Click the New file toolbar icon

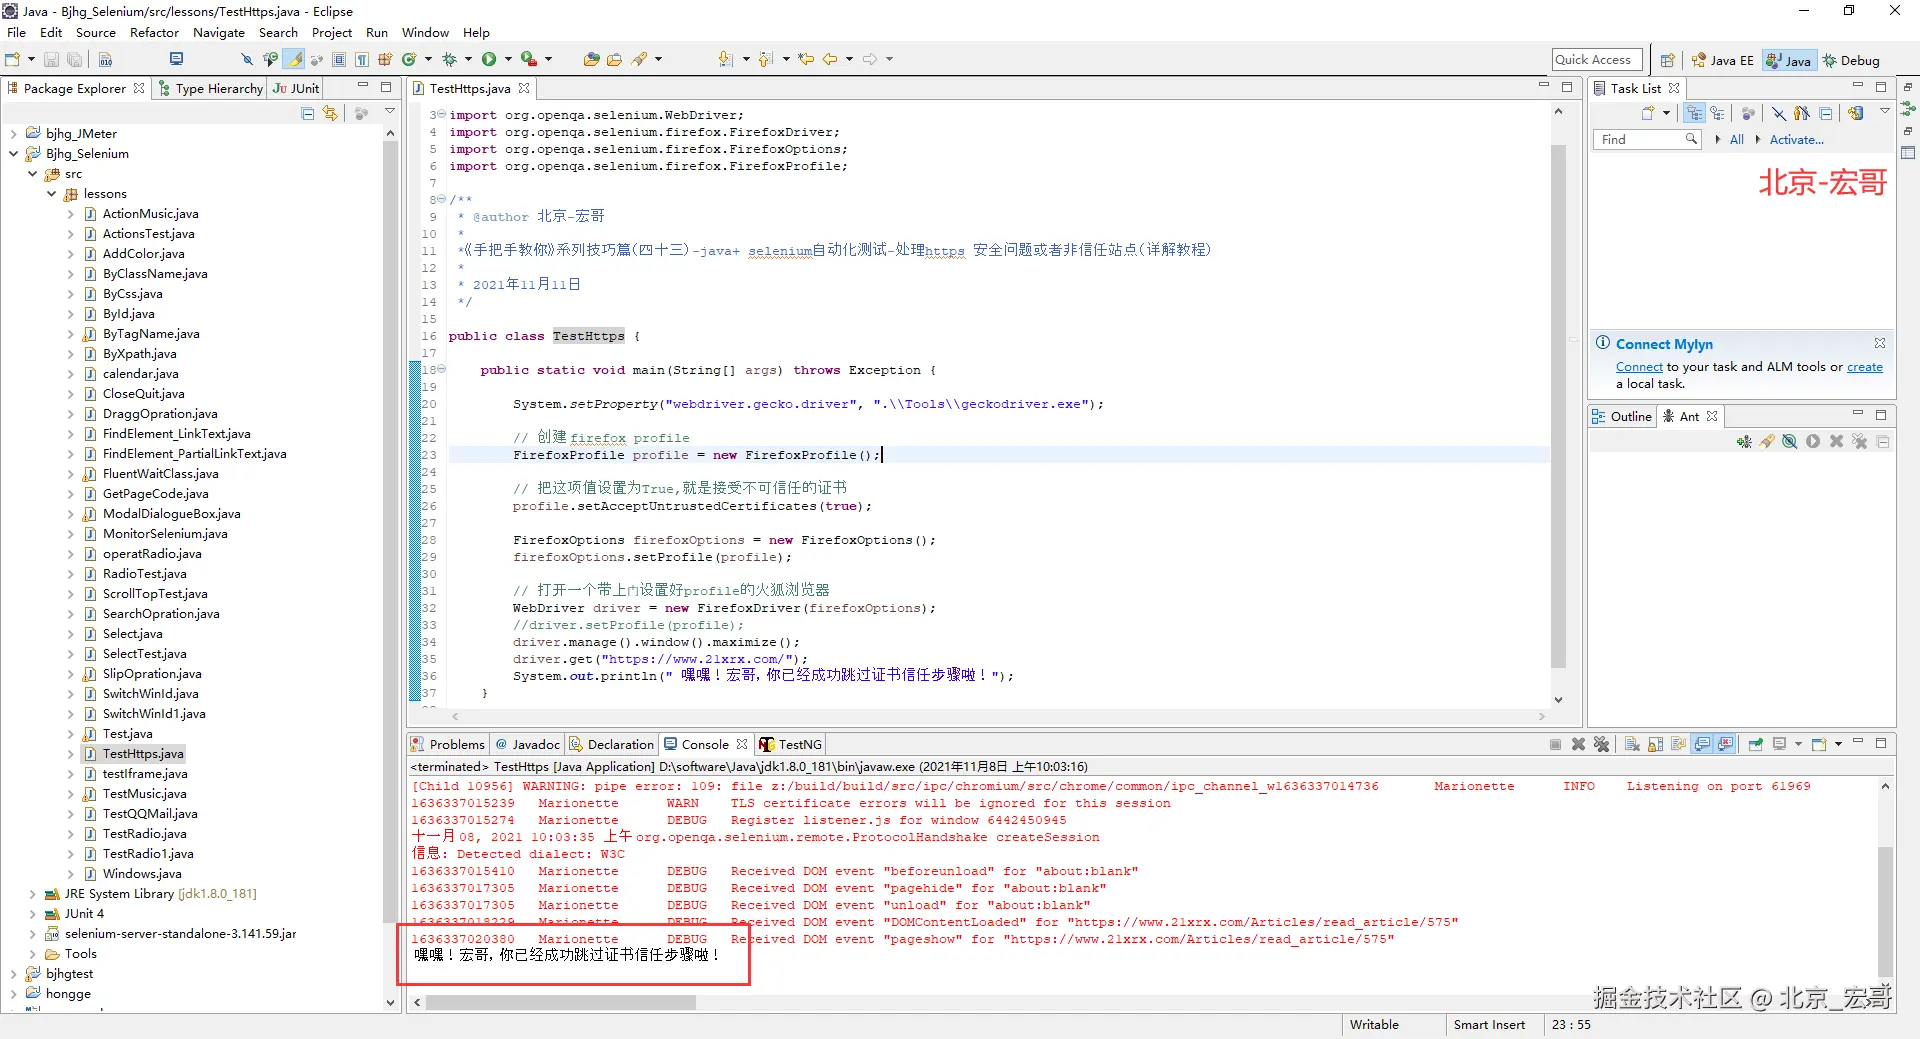13,60
